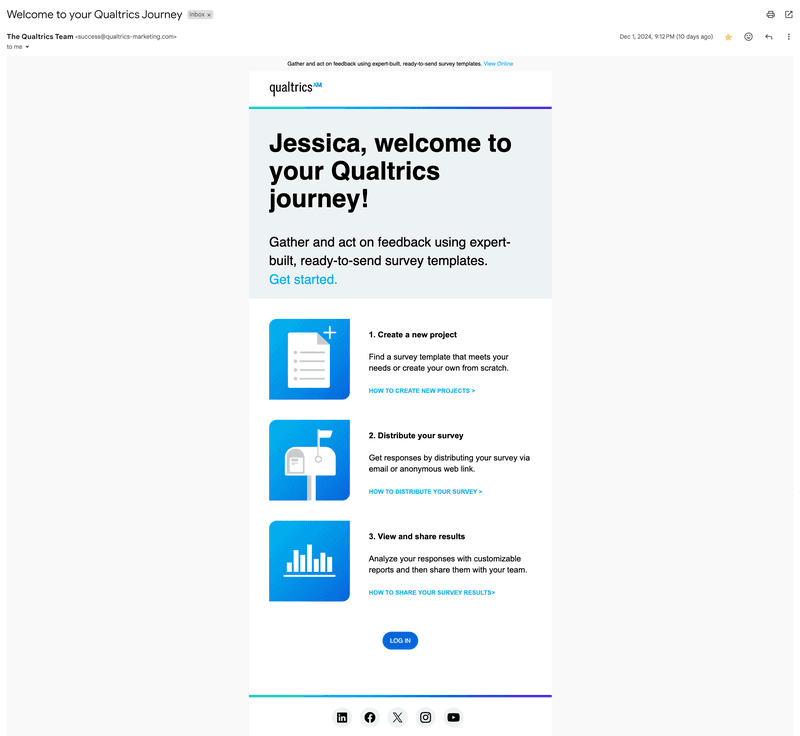Click the LOG IN button

[400, 641]
